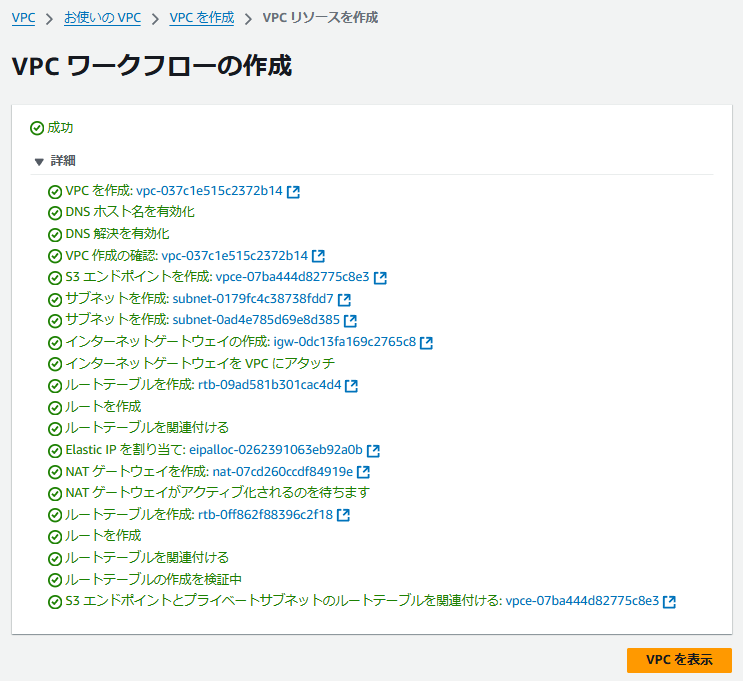Screen dimensions: 743x681
Task: Open subnet-0179fc4c38738fdd7 link
Action: 253,299
